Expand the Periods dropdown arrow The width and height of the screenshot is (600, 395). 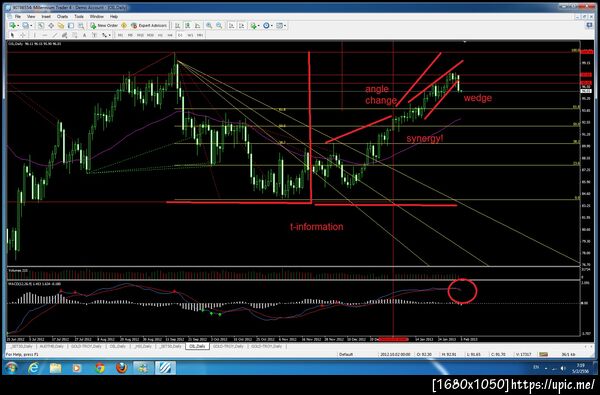272,26
